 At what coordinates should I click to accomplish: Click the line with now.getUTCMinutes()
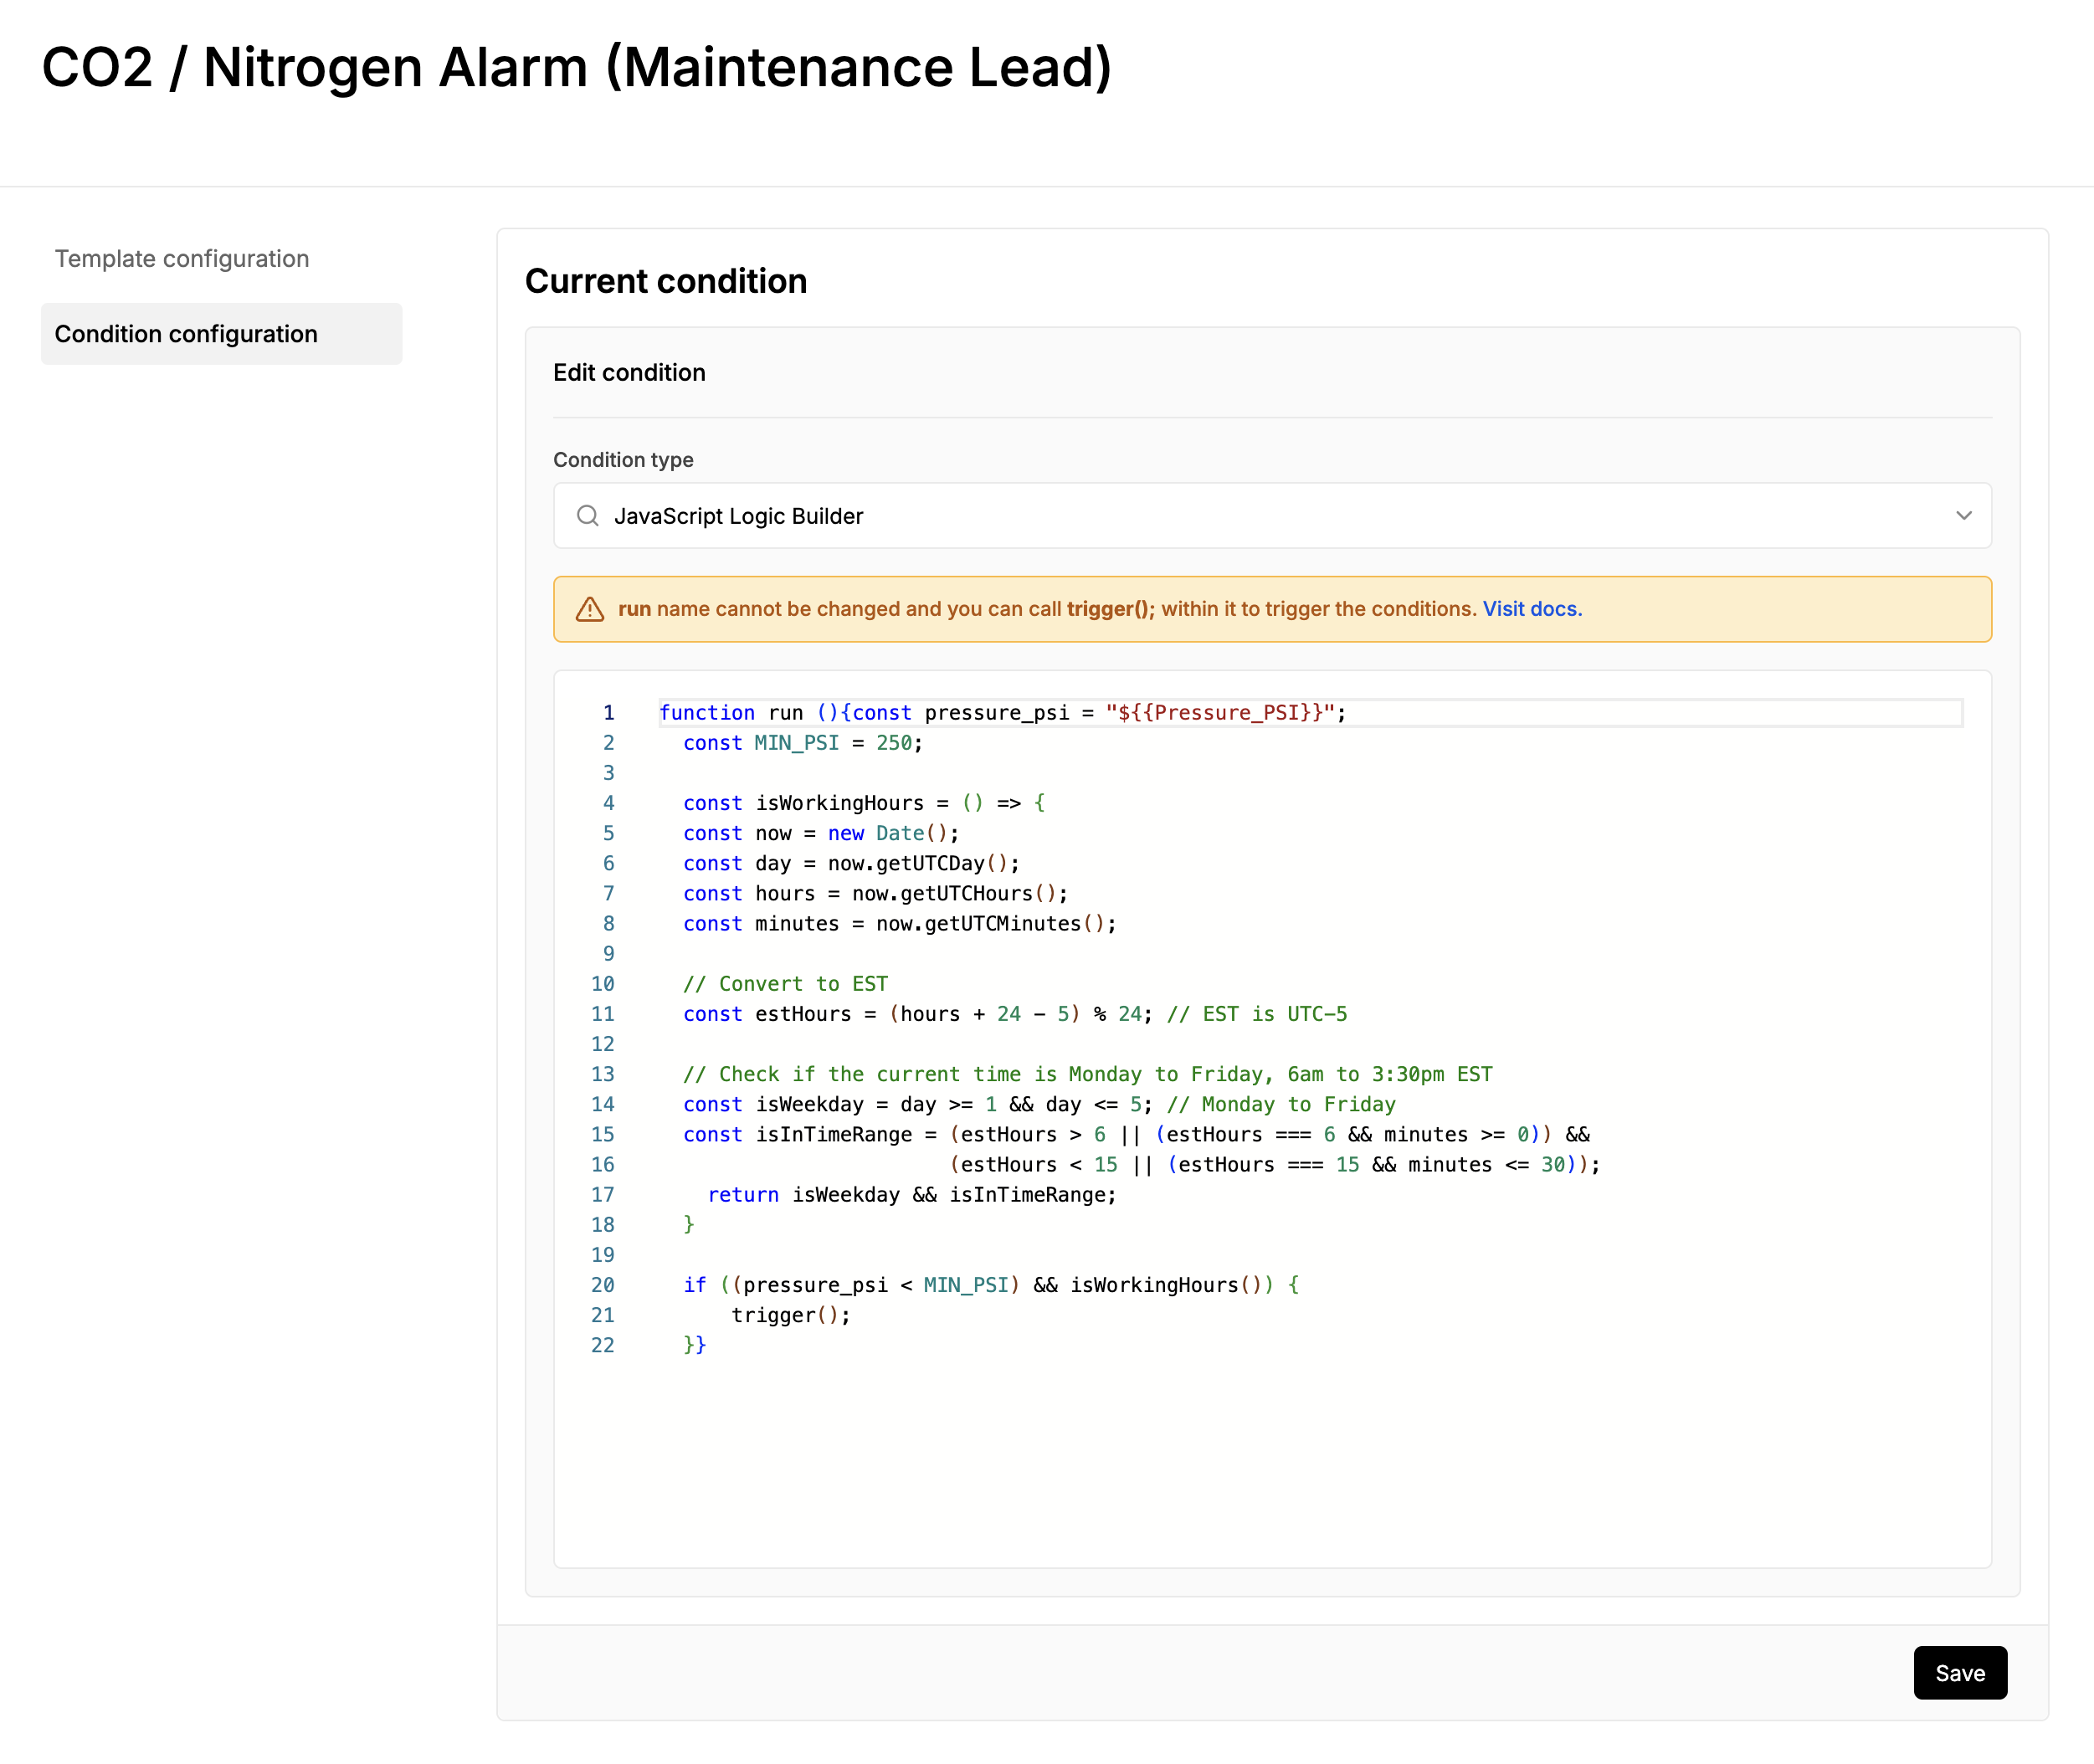(899, 923)
